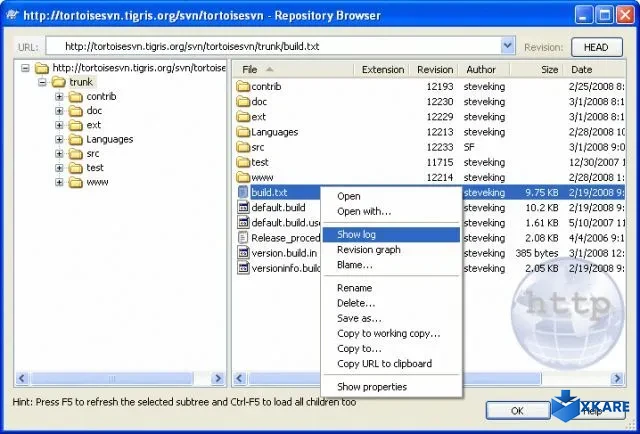The height and width of the screenshot is (434, 640).
Task: Click the default.build.user file icon
Action: click(x=243, y=223)
